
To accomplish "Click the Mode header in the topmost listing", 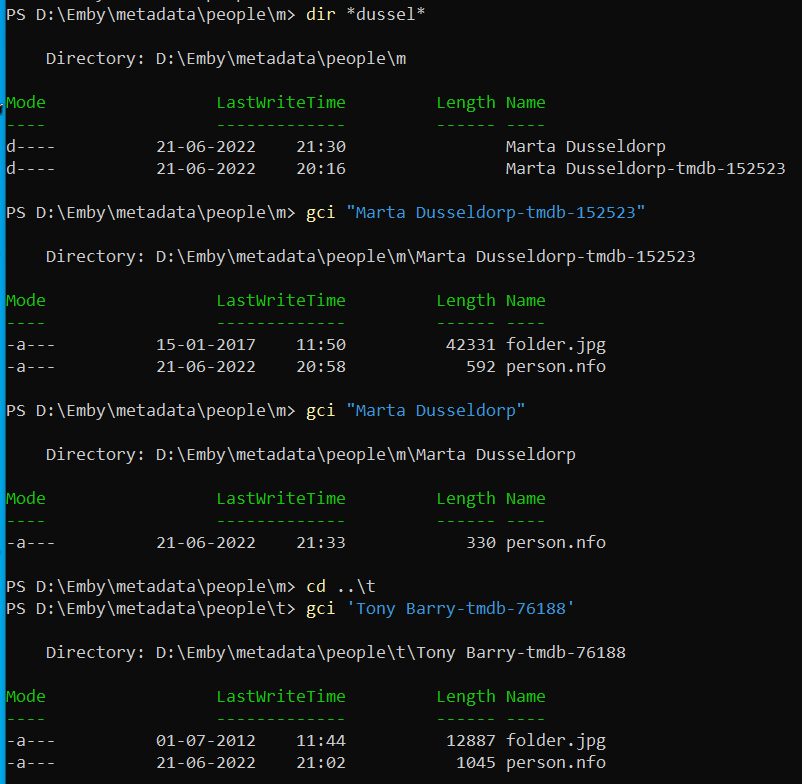I will click(x=26, y=102).
